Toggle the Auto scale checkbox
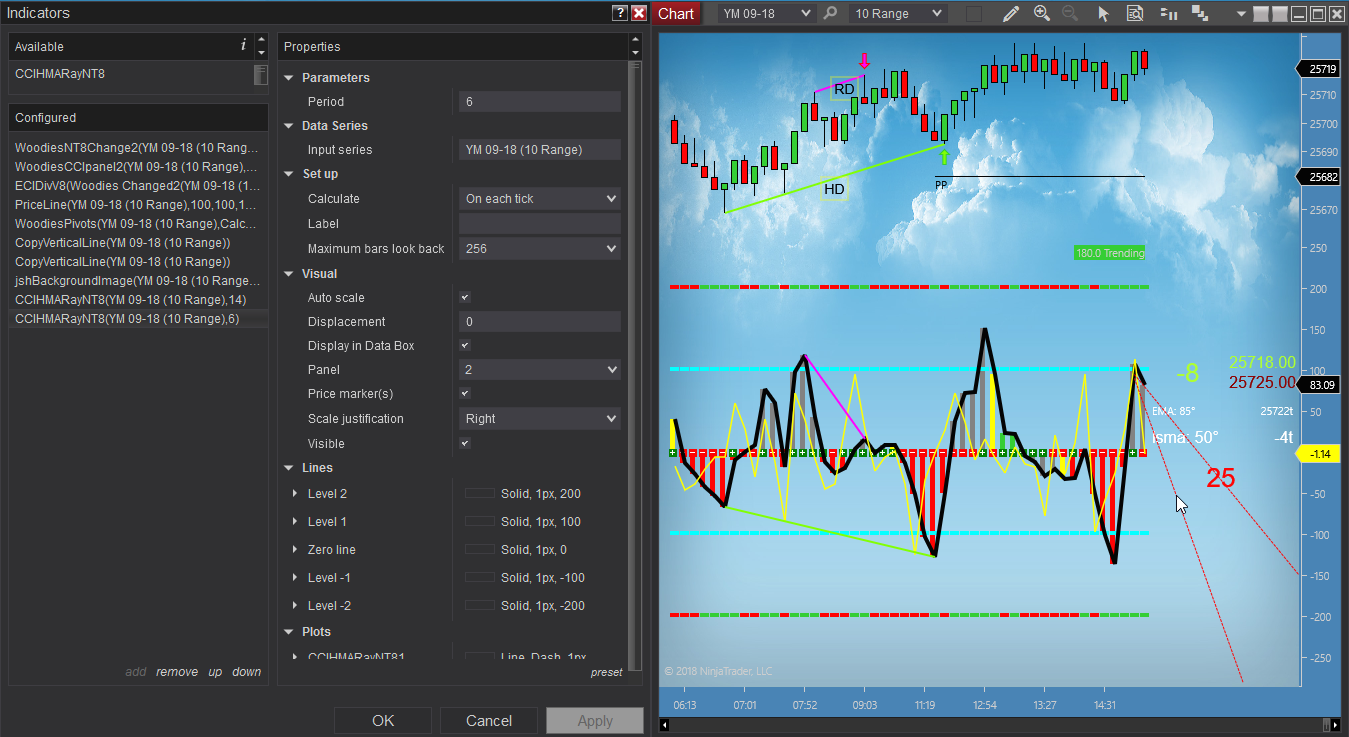Image resolution: width=1349 pixels, height=737 pixels. pos(464,297)
